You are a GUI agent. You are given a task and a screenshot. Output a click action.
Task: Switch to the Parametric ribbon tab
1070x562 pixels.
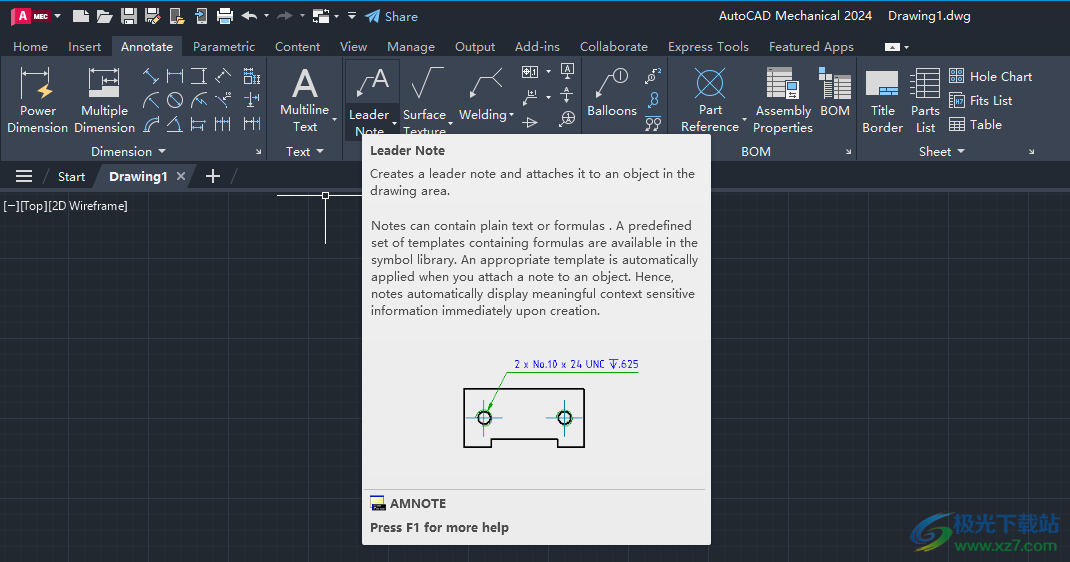pos(224,46)
